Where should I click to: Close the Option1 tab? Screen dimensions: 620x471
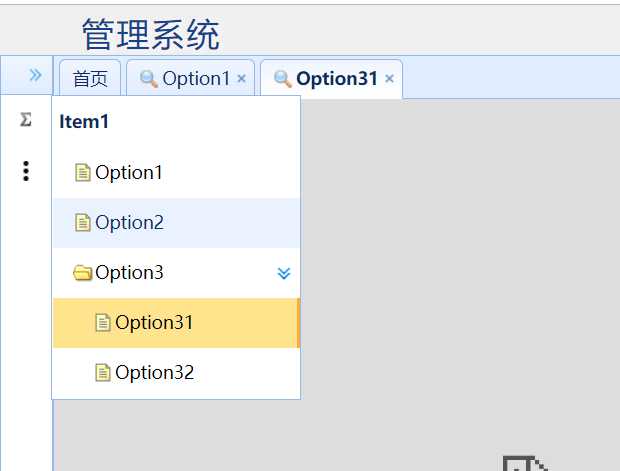(x=242, y=78)
